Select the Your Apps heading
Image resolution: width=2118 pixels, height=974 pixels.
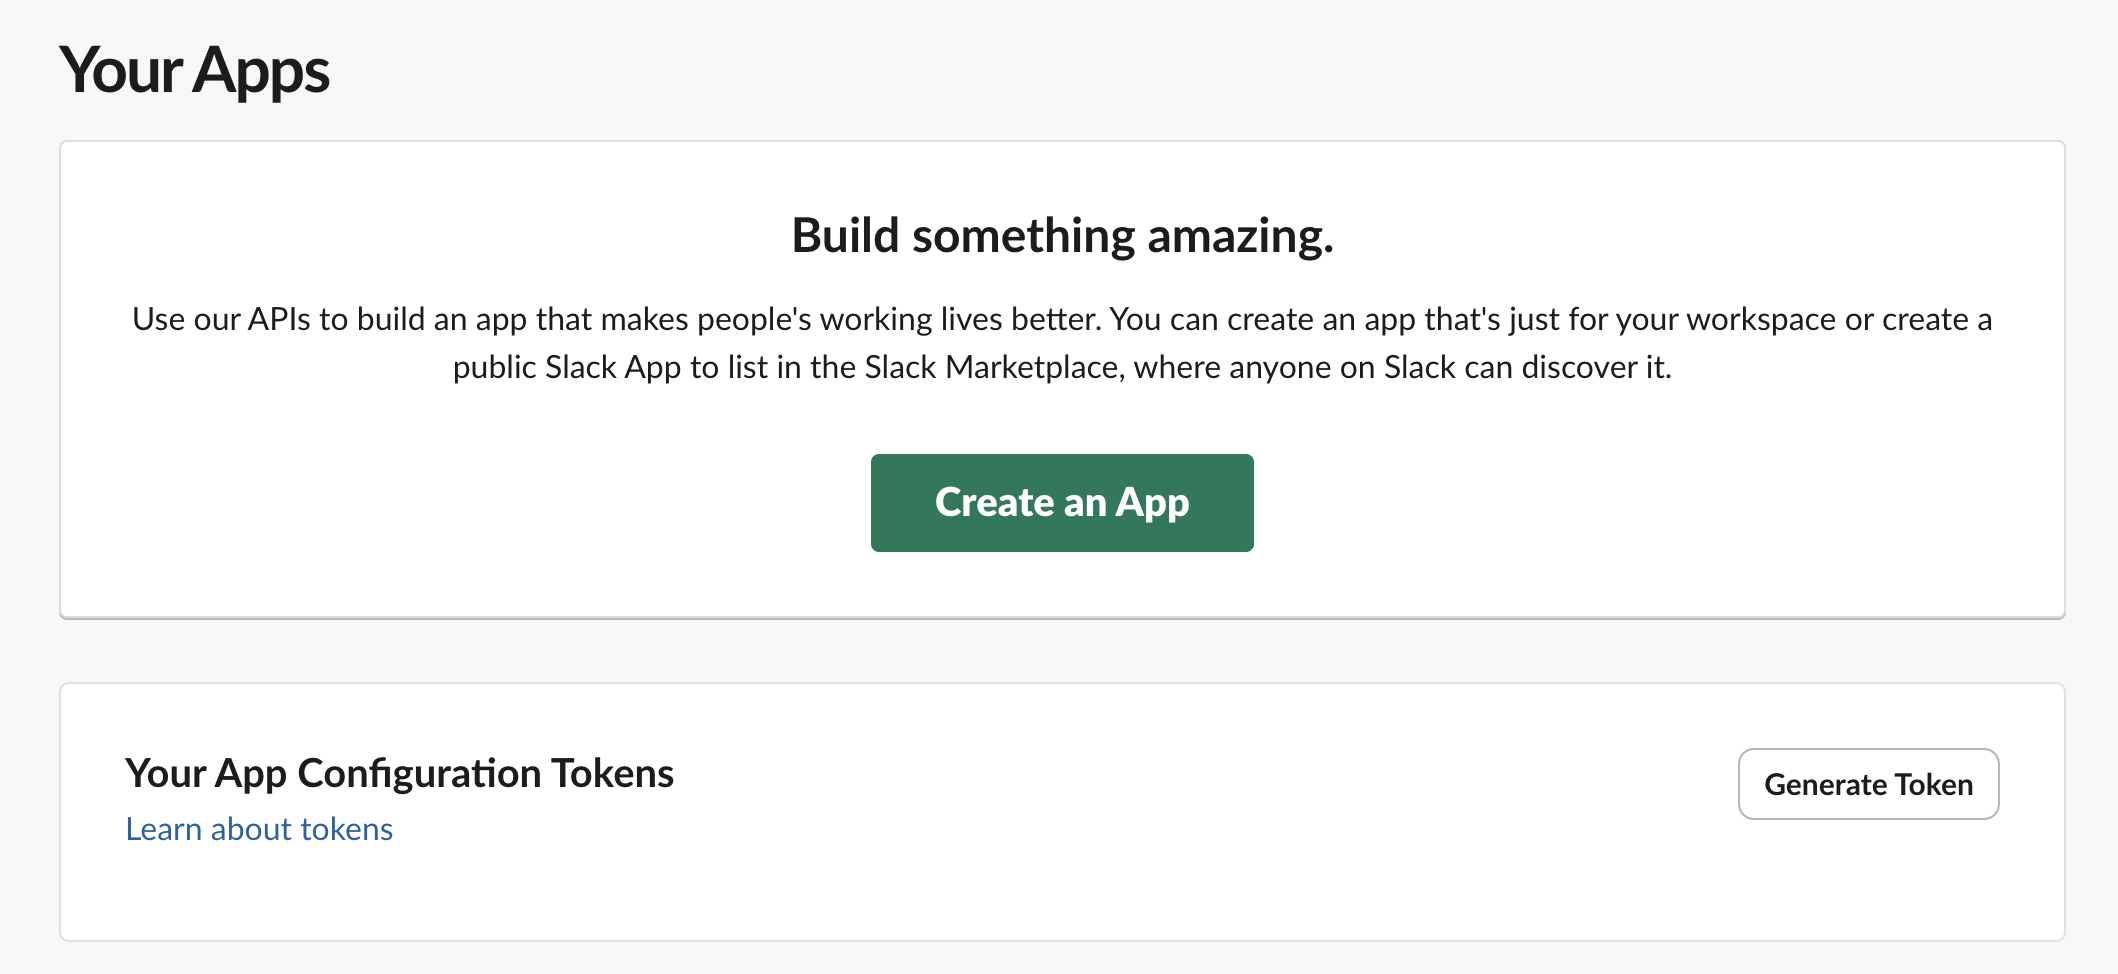pyautogui.click(x=195, y=70)
